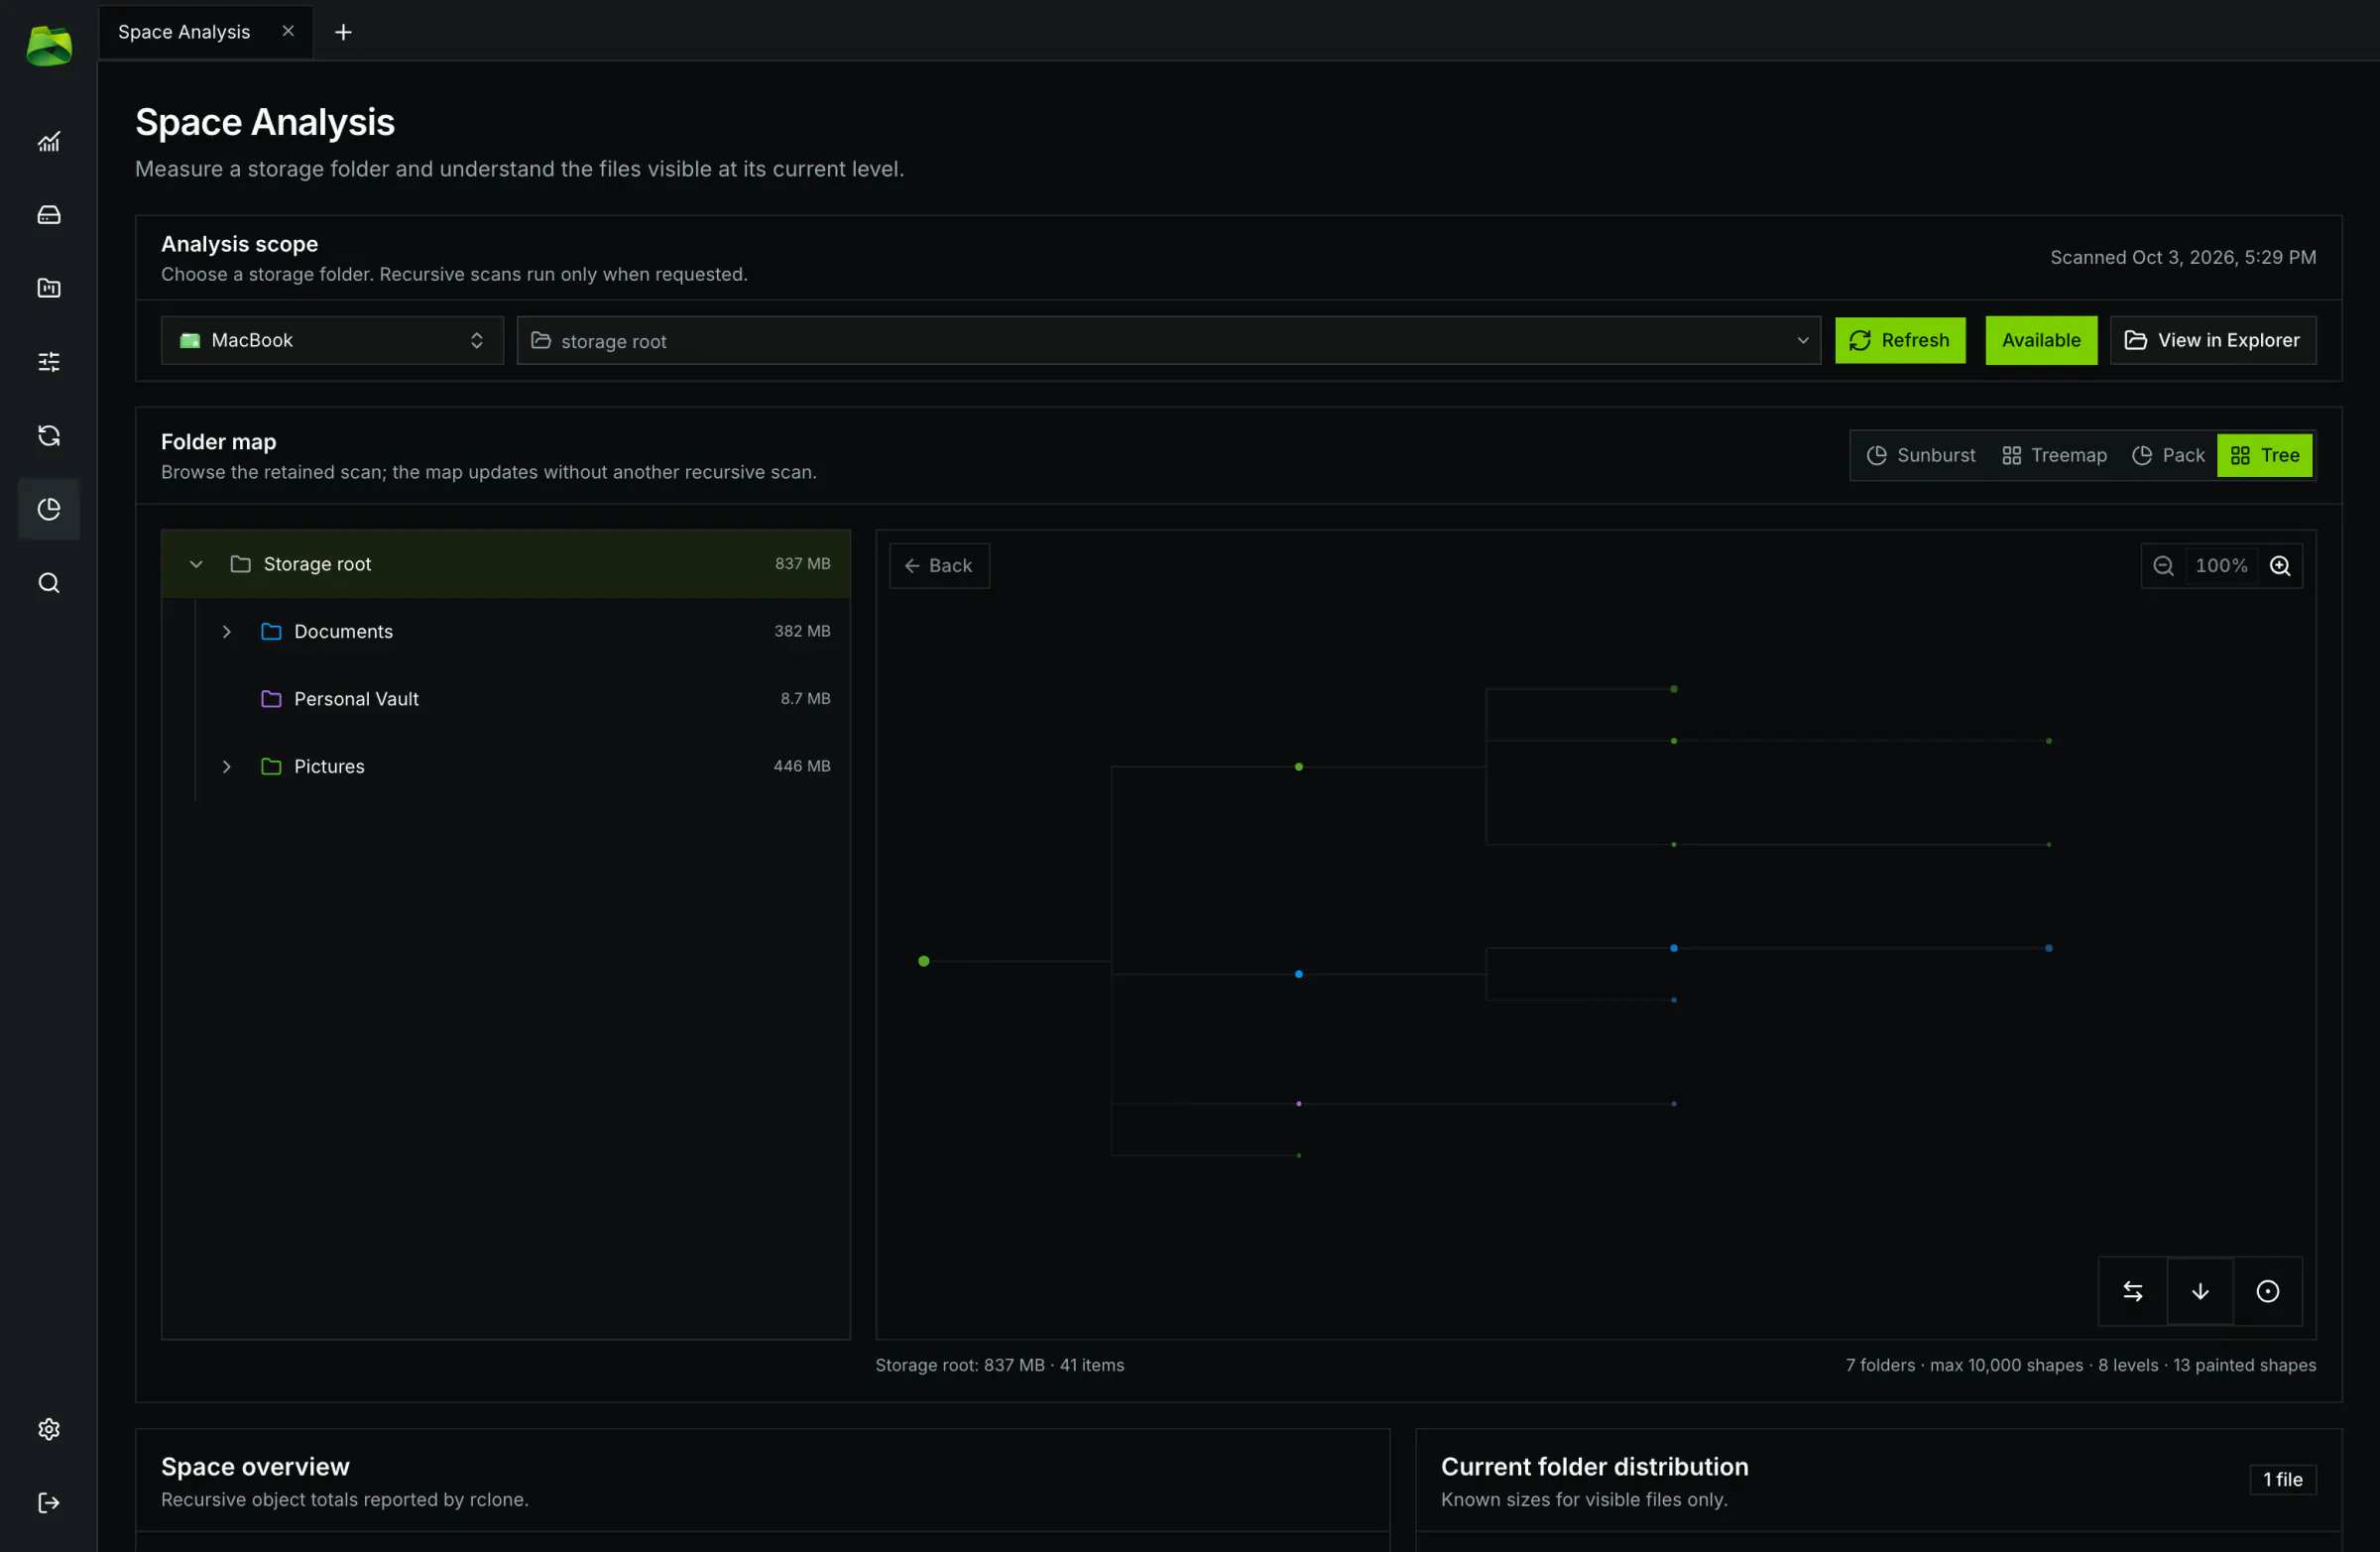Select the Tree view option
The height and width of the screenshot is (1552, 2380).
pyautogui.click(x=2265, y=455)
